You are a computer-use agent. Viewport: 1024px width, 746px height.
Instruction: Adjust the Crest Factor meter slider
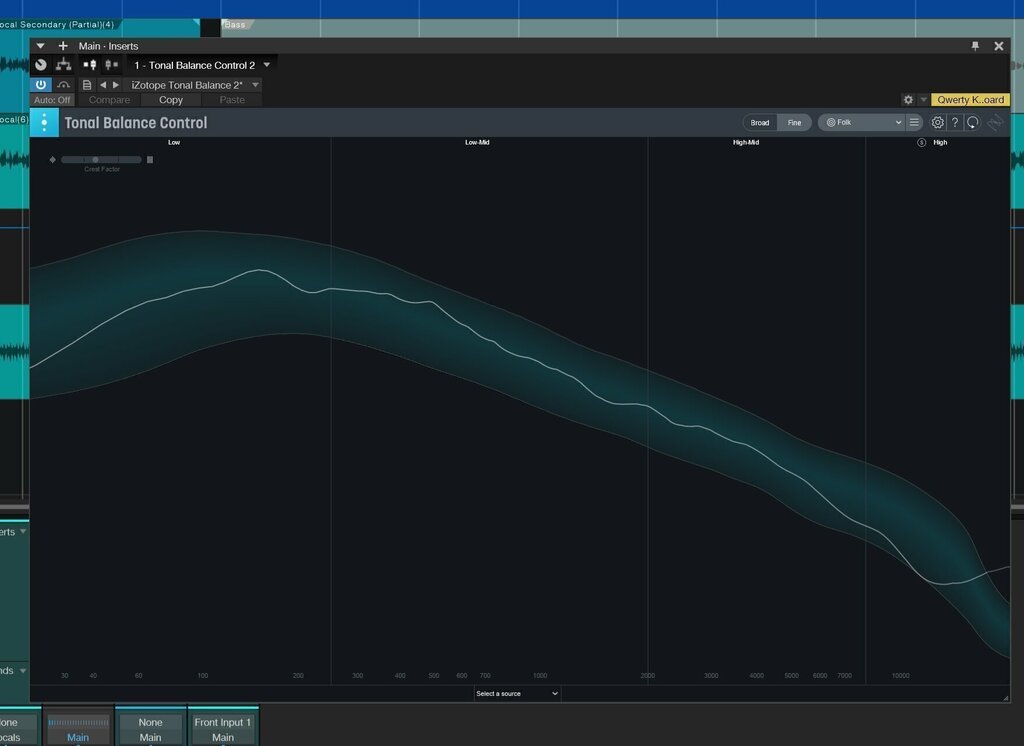click(101, 159)
